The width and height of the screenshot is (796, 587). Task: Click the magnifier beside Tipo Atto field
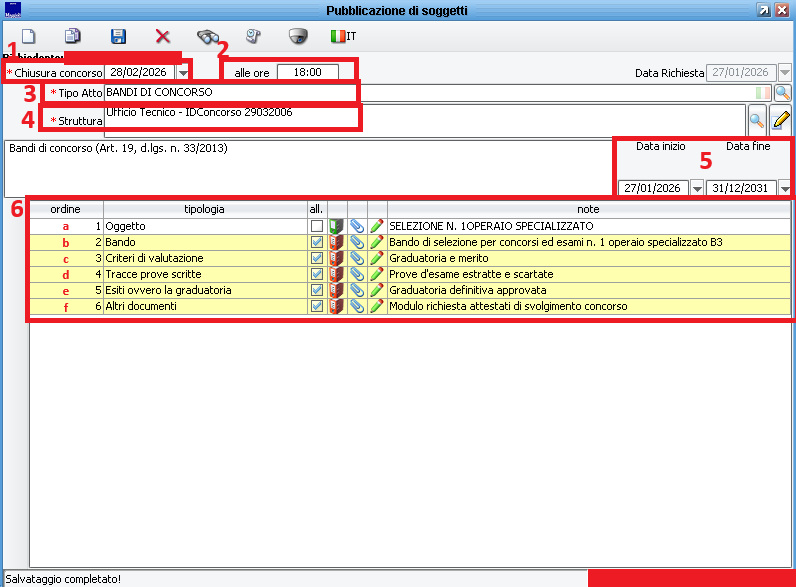pos(782,93)
